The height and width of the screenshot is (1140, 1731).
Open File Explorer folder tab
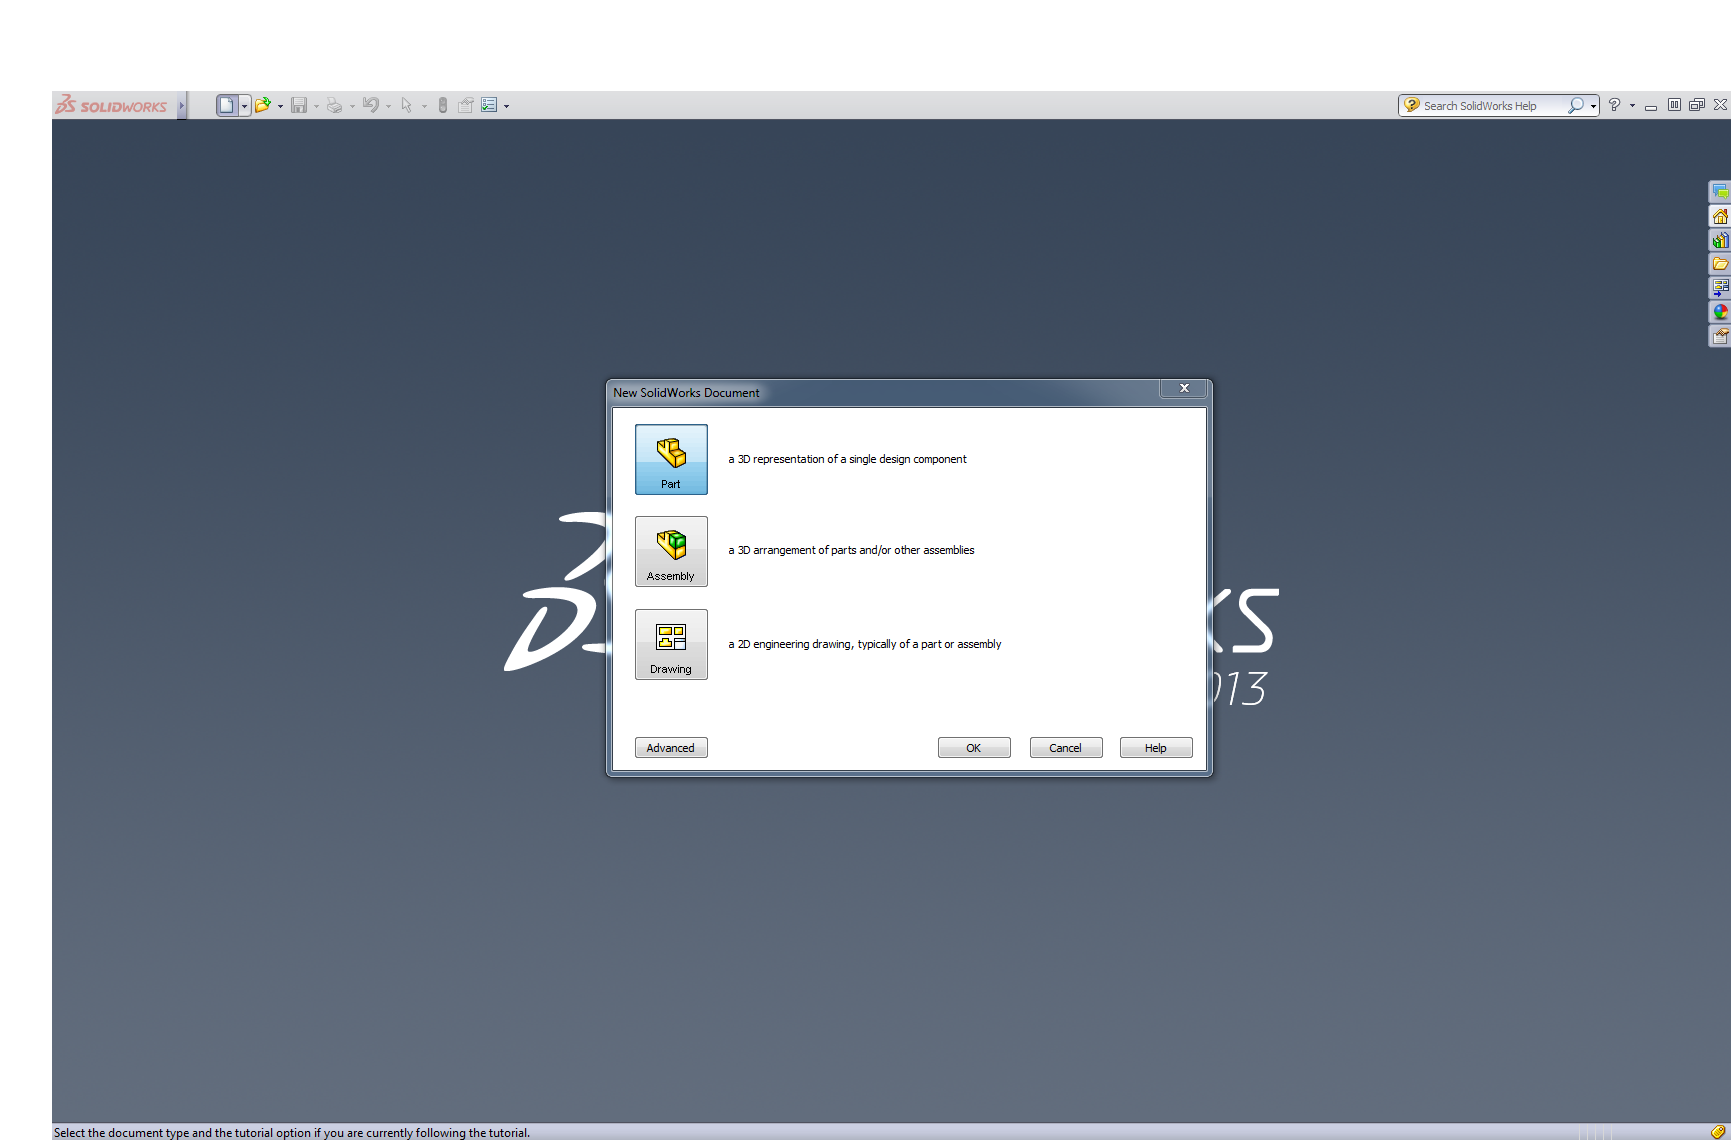1720,264
